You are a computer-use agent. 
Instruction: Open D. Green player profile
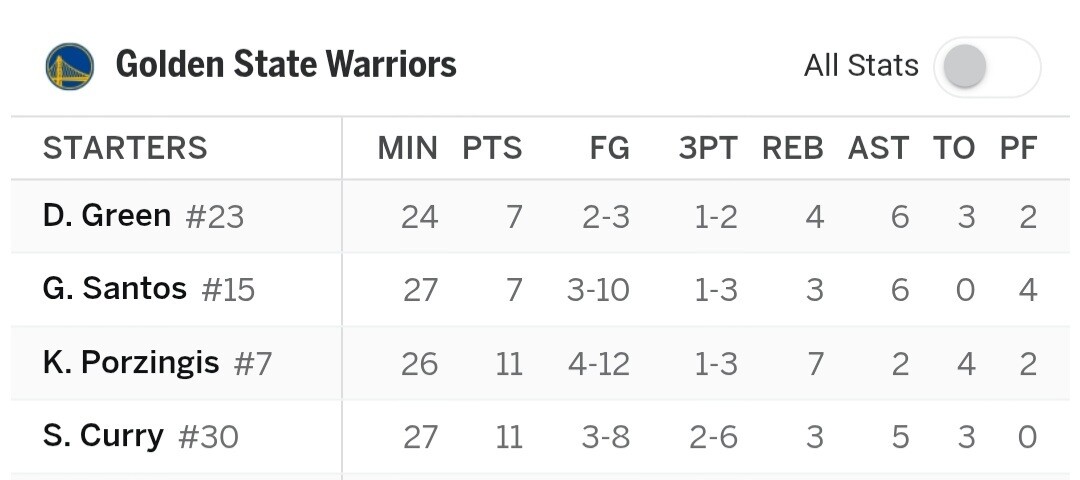click(x=107, y=216)
